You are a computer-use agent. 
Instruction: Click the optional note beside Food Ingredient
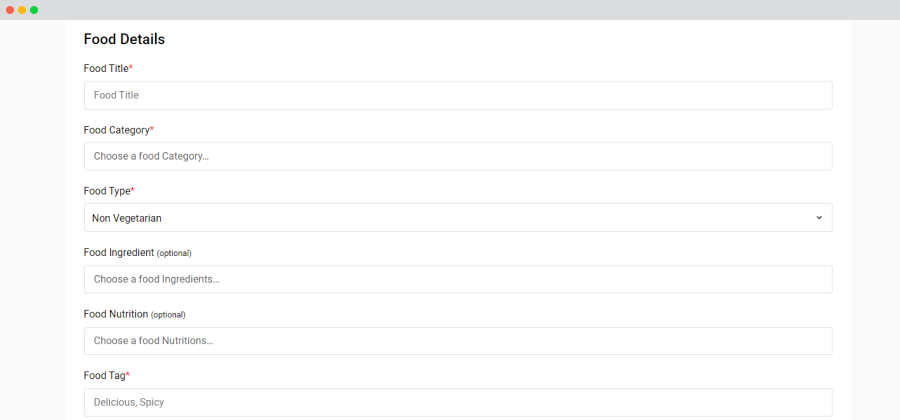pos(174,253)
